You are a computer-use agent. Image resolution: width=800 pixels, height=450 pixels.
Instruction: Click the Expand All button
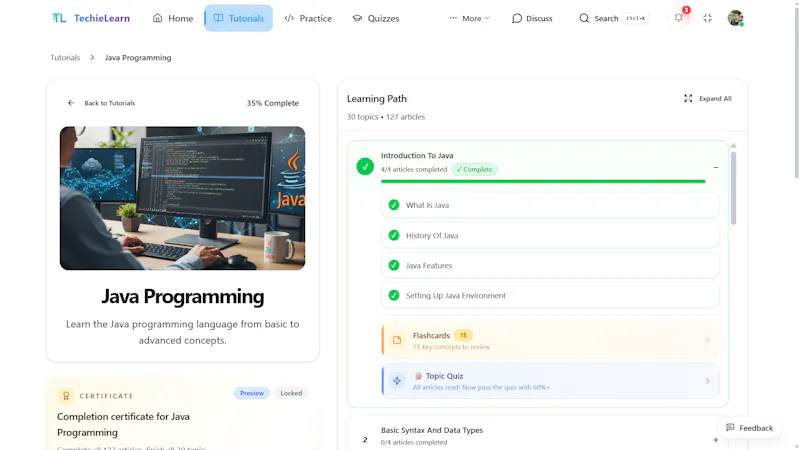708,98
